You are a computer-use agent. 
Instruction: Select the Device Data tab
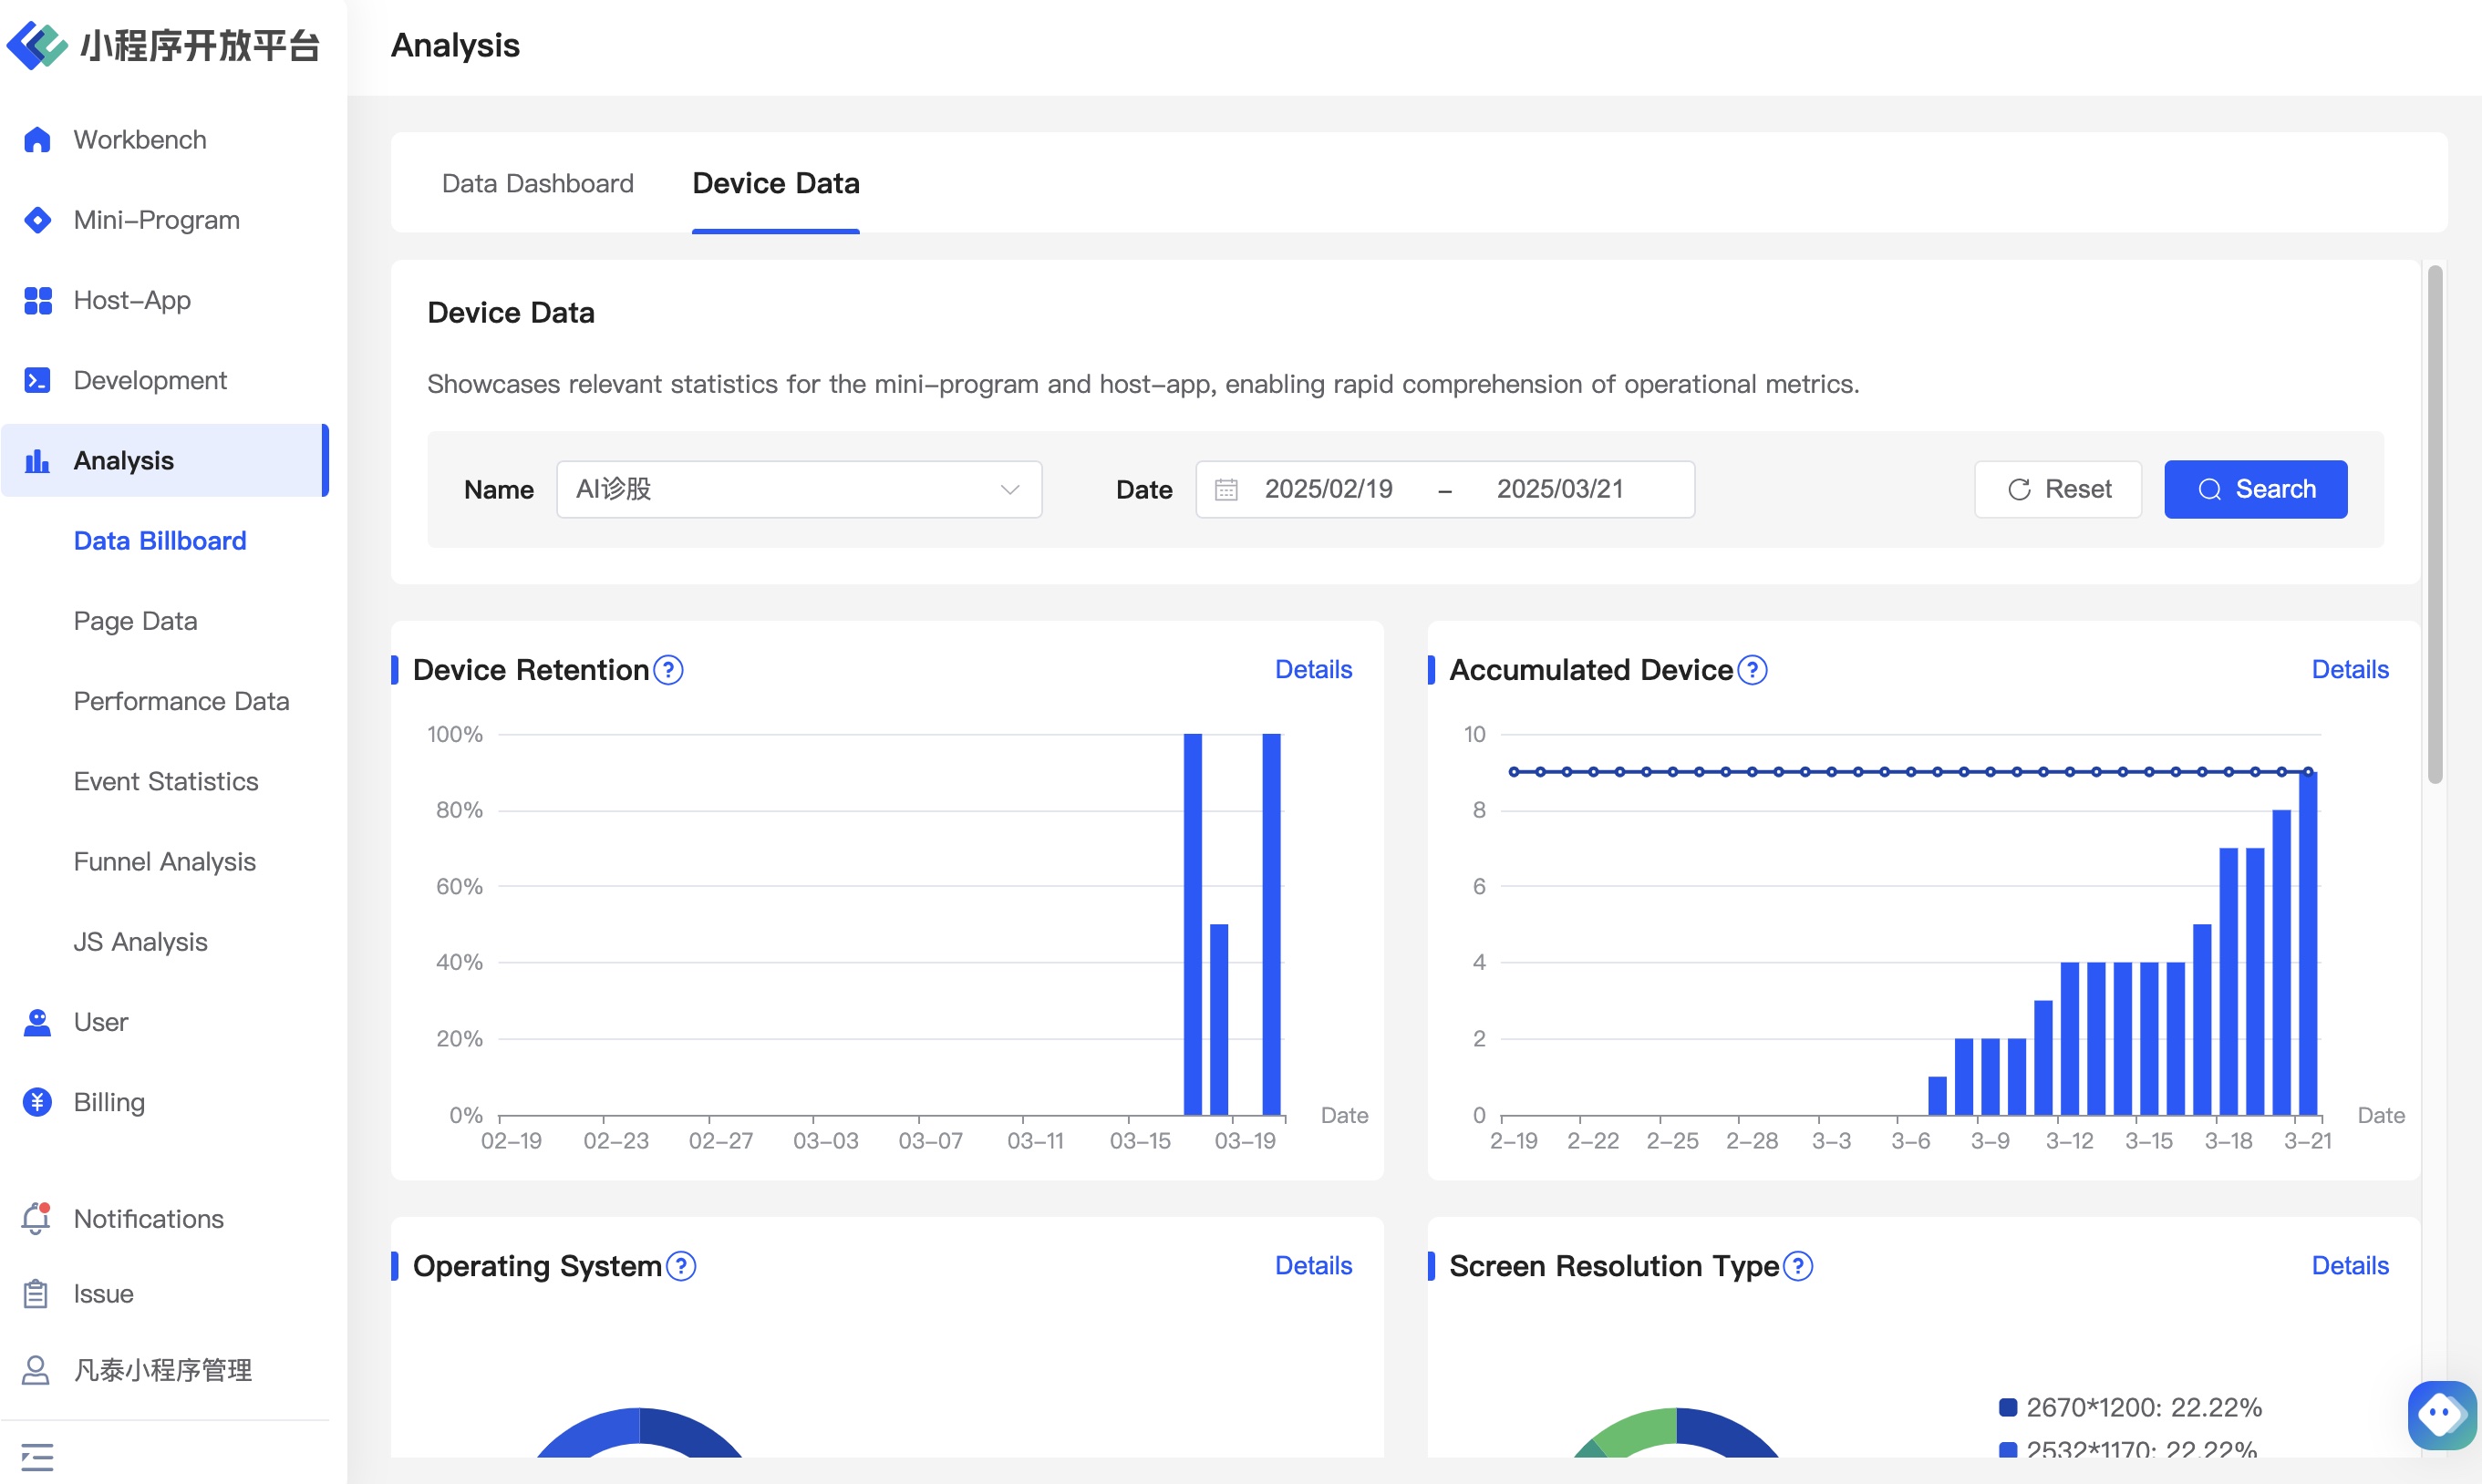point(776,183)
